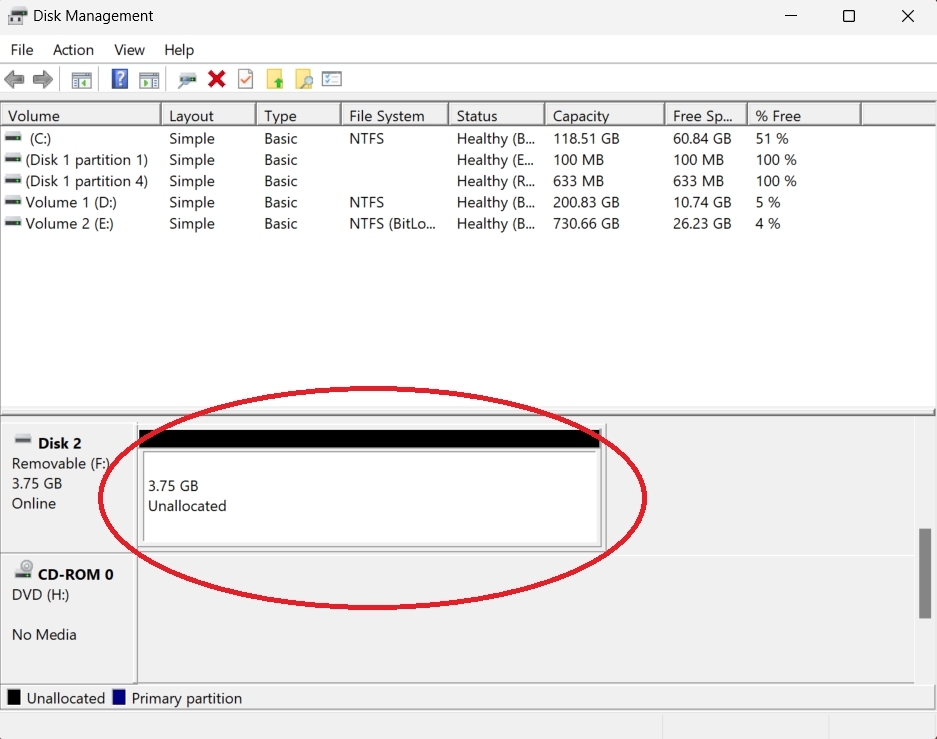Click the vertical scrollbar thumb in disk pane
This screenshot has width=937, height=739.
(925, 574)
